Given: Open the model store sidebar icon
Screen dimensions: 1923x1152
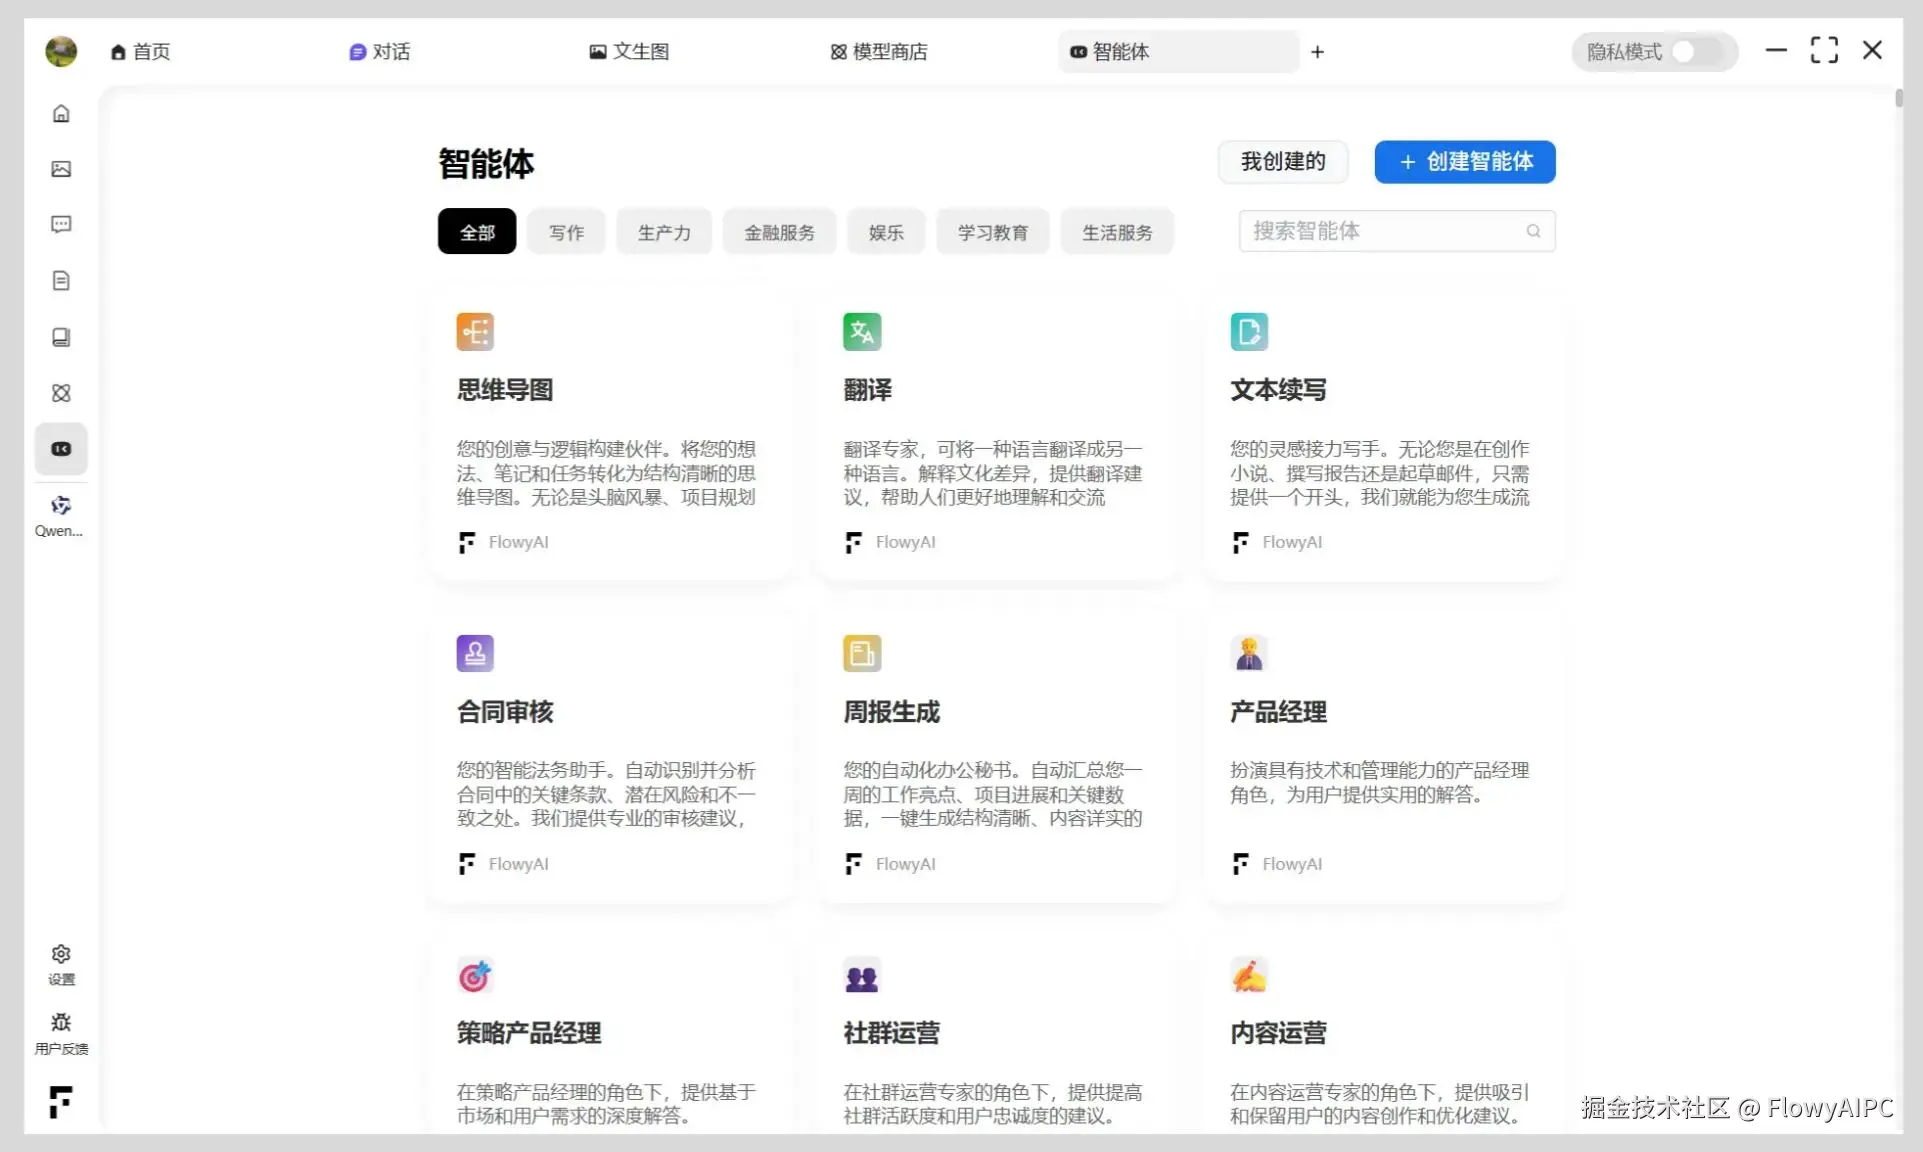Looking at the screenshot, I should click(x=61, y=393).
